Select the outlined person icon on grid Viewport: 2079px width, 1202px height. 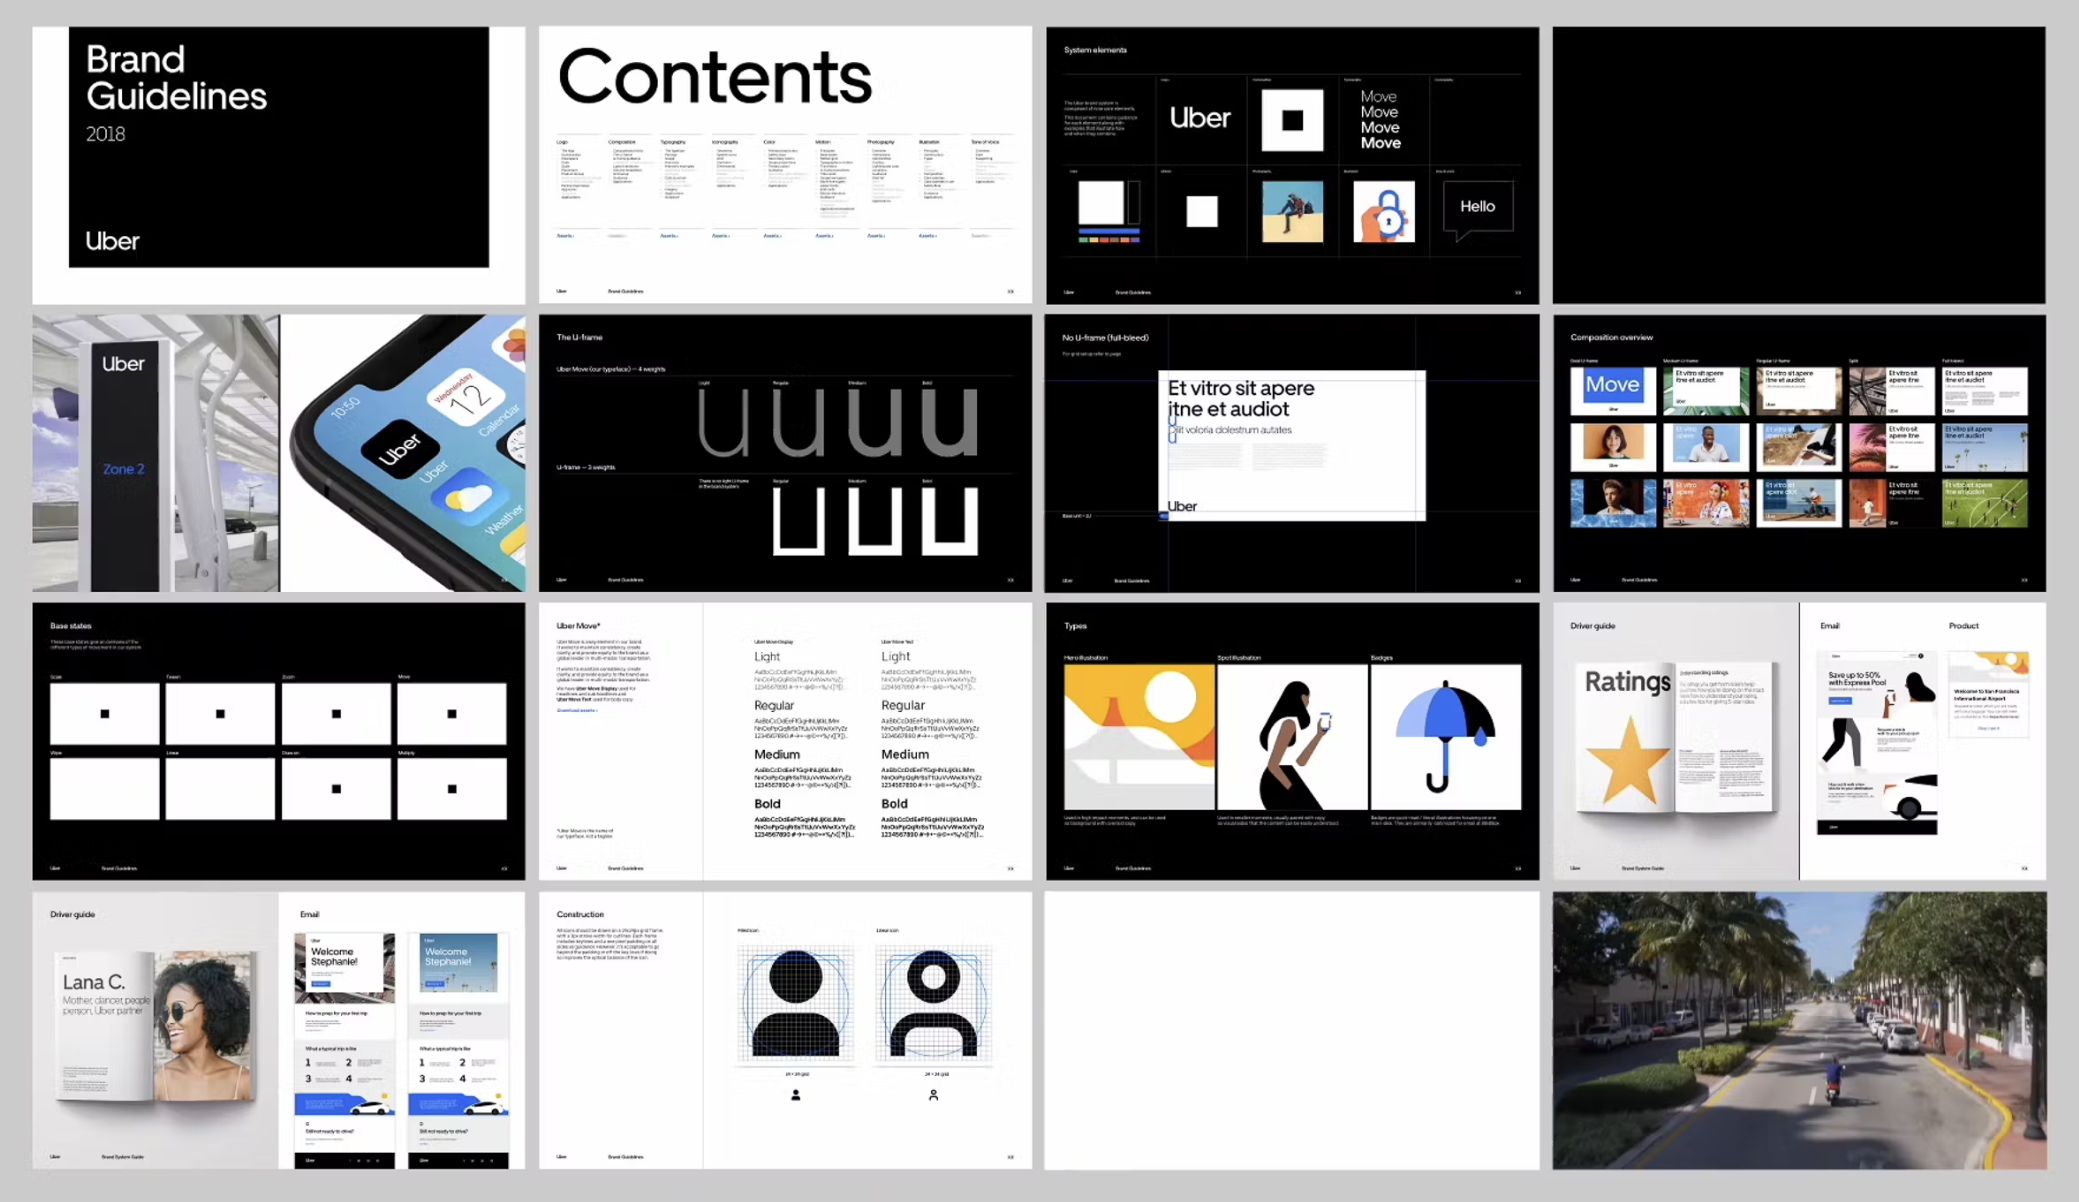pos(933,1003)
